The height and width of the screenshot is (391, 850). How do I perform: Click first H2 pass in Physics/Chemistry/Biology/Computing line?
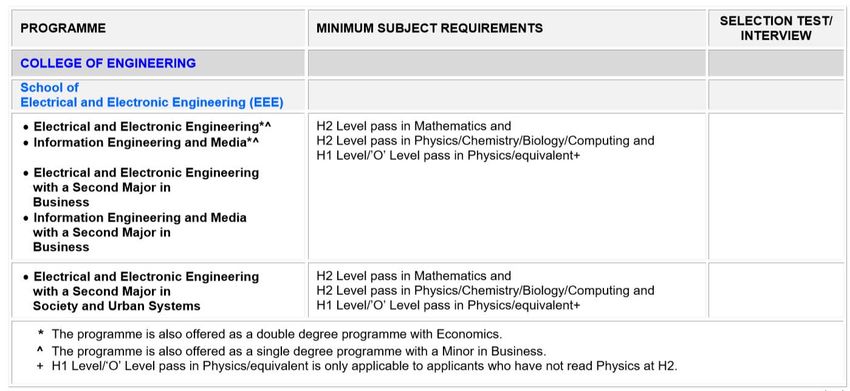click(485, 141)
